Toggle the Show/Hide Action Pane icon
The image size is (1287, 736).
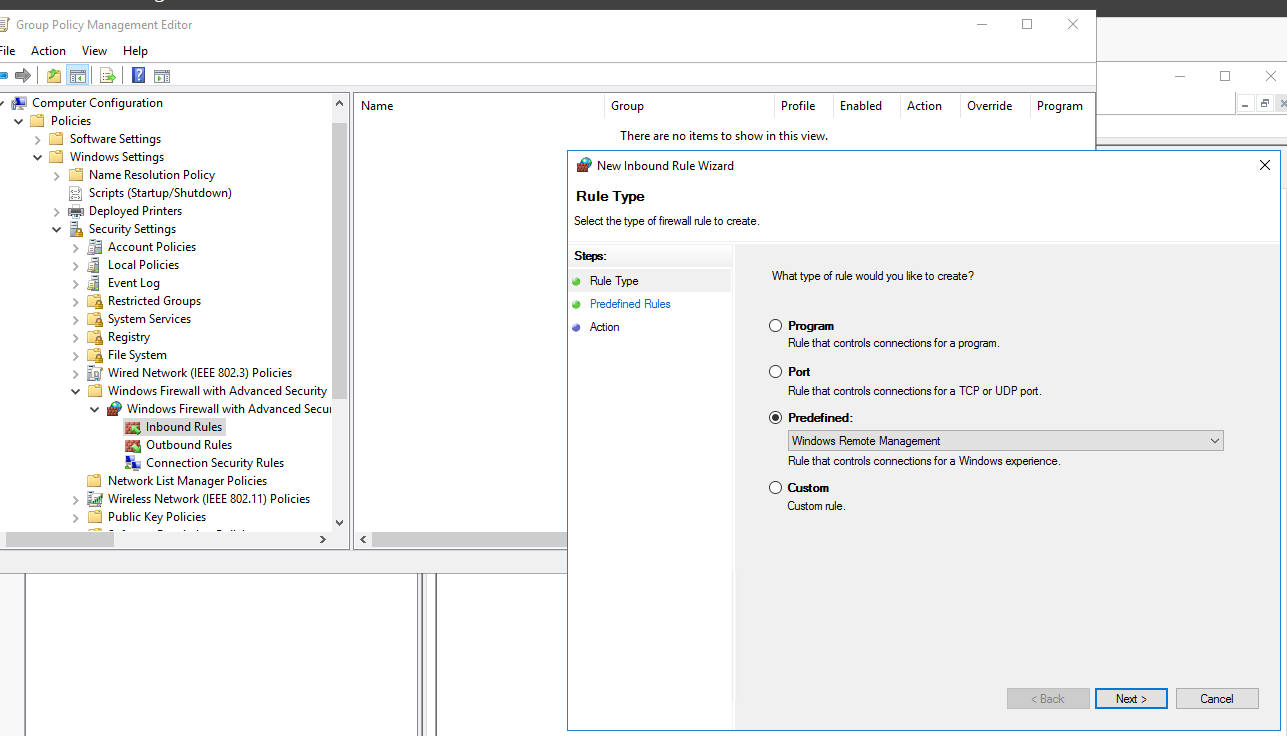[162, 75]
